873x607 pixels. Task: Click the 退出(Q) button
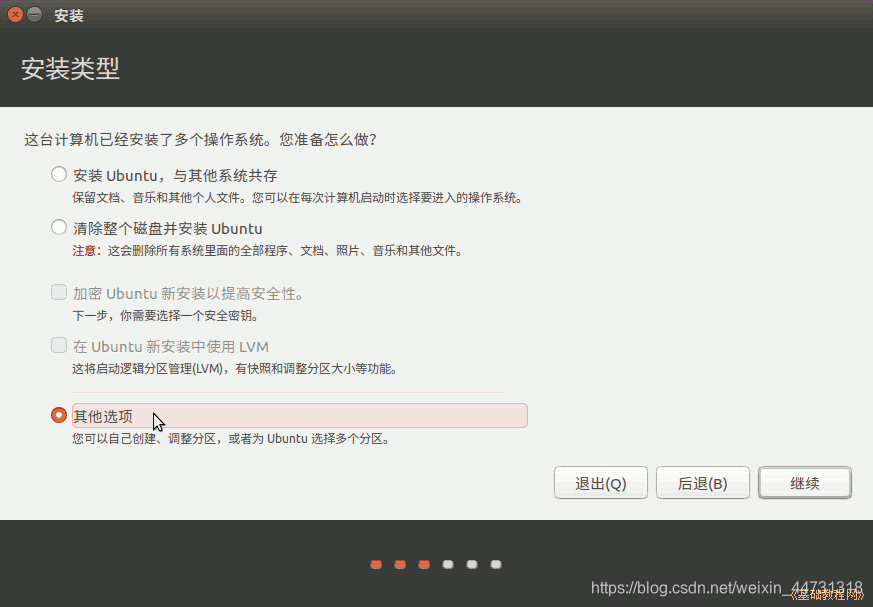pos(601,483)
